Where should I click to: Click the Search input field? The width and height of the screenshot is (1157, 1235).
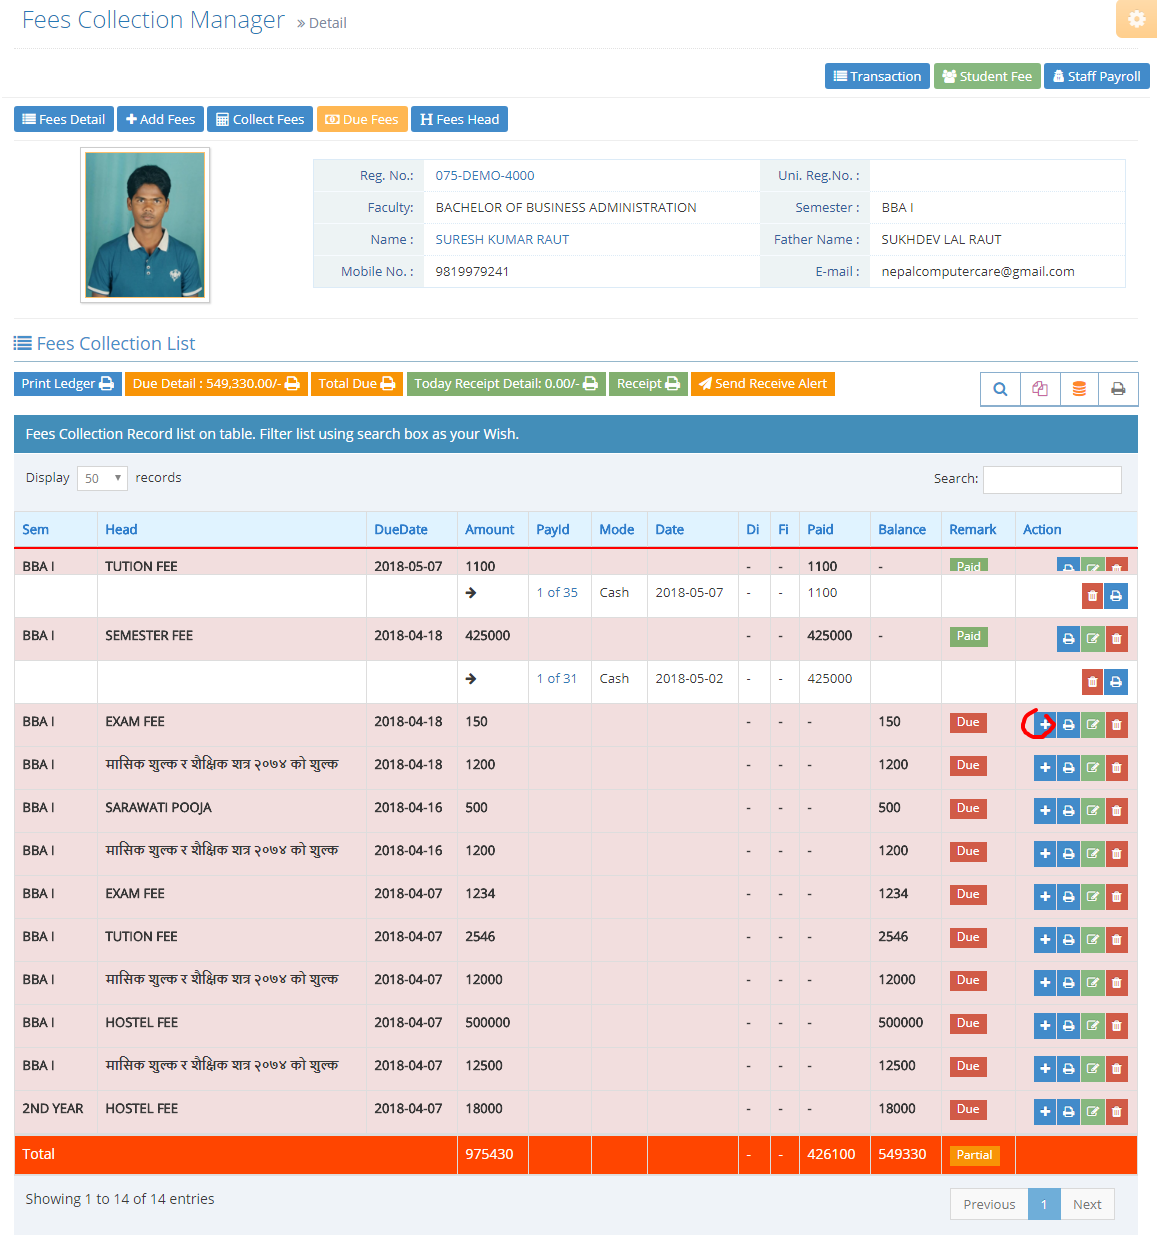tap(1052, 480)
